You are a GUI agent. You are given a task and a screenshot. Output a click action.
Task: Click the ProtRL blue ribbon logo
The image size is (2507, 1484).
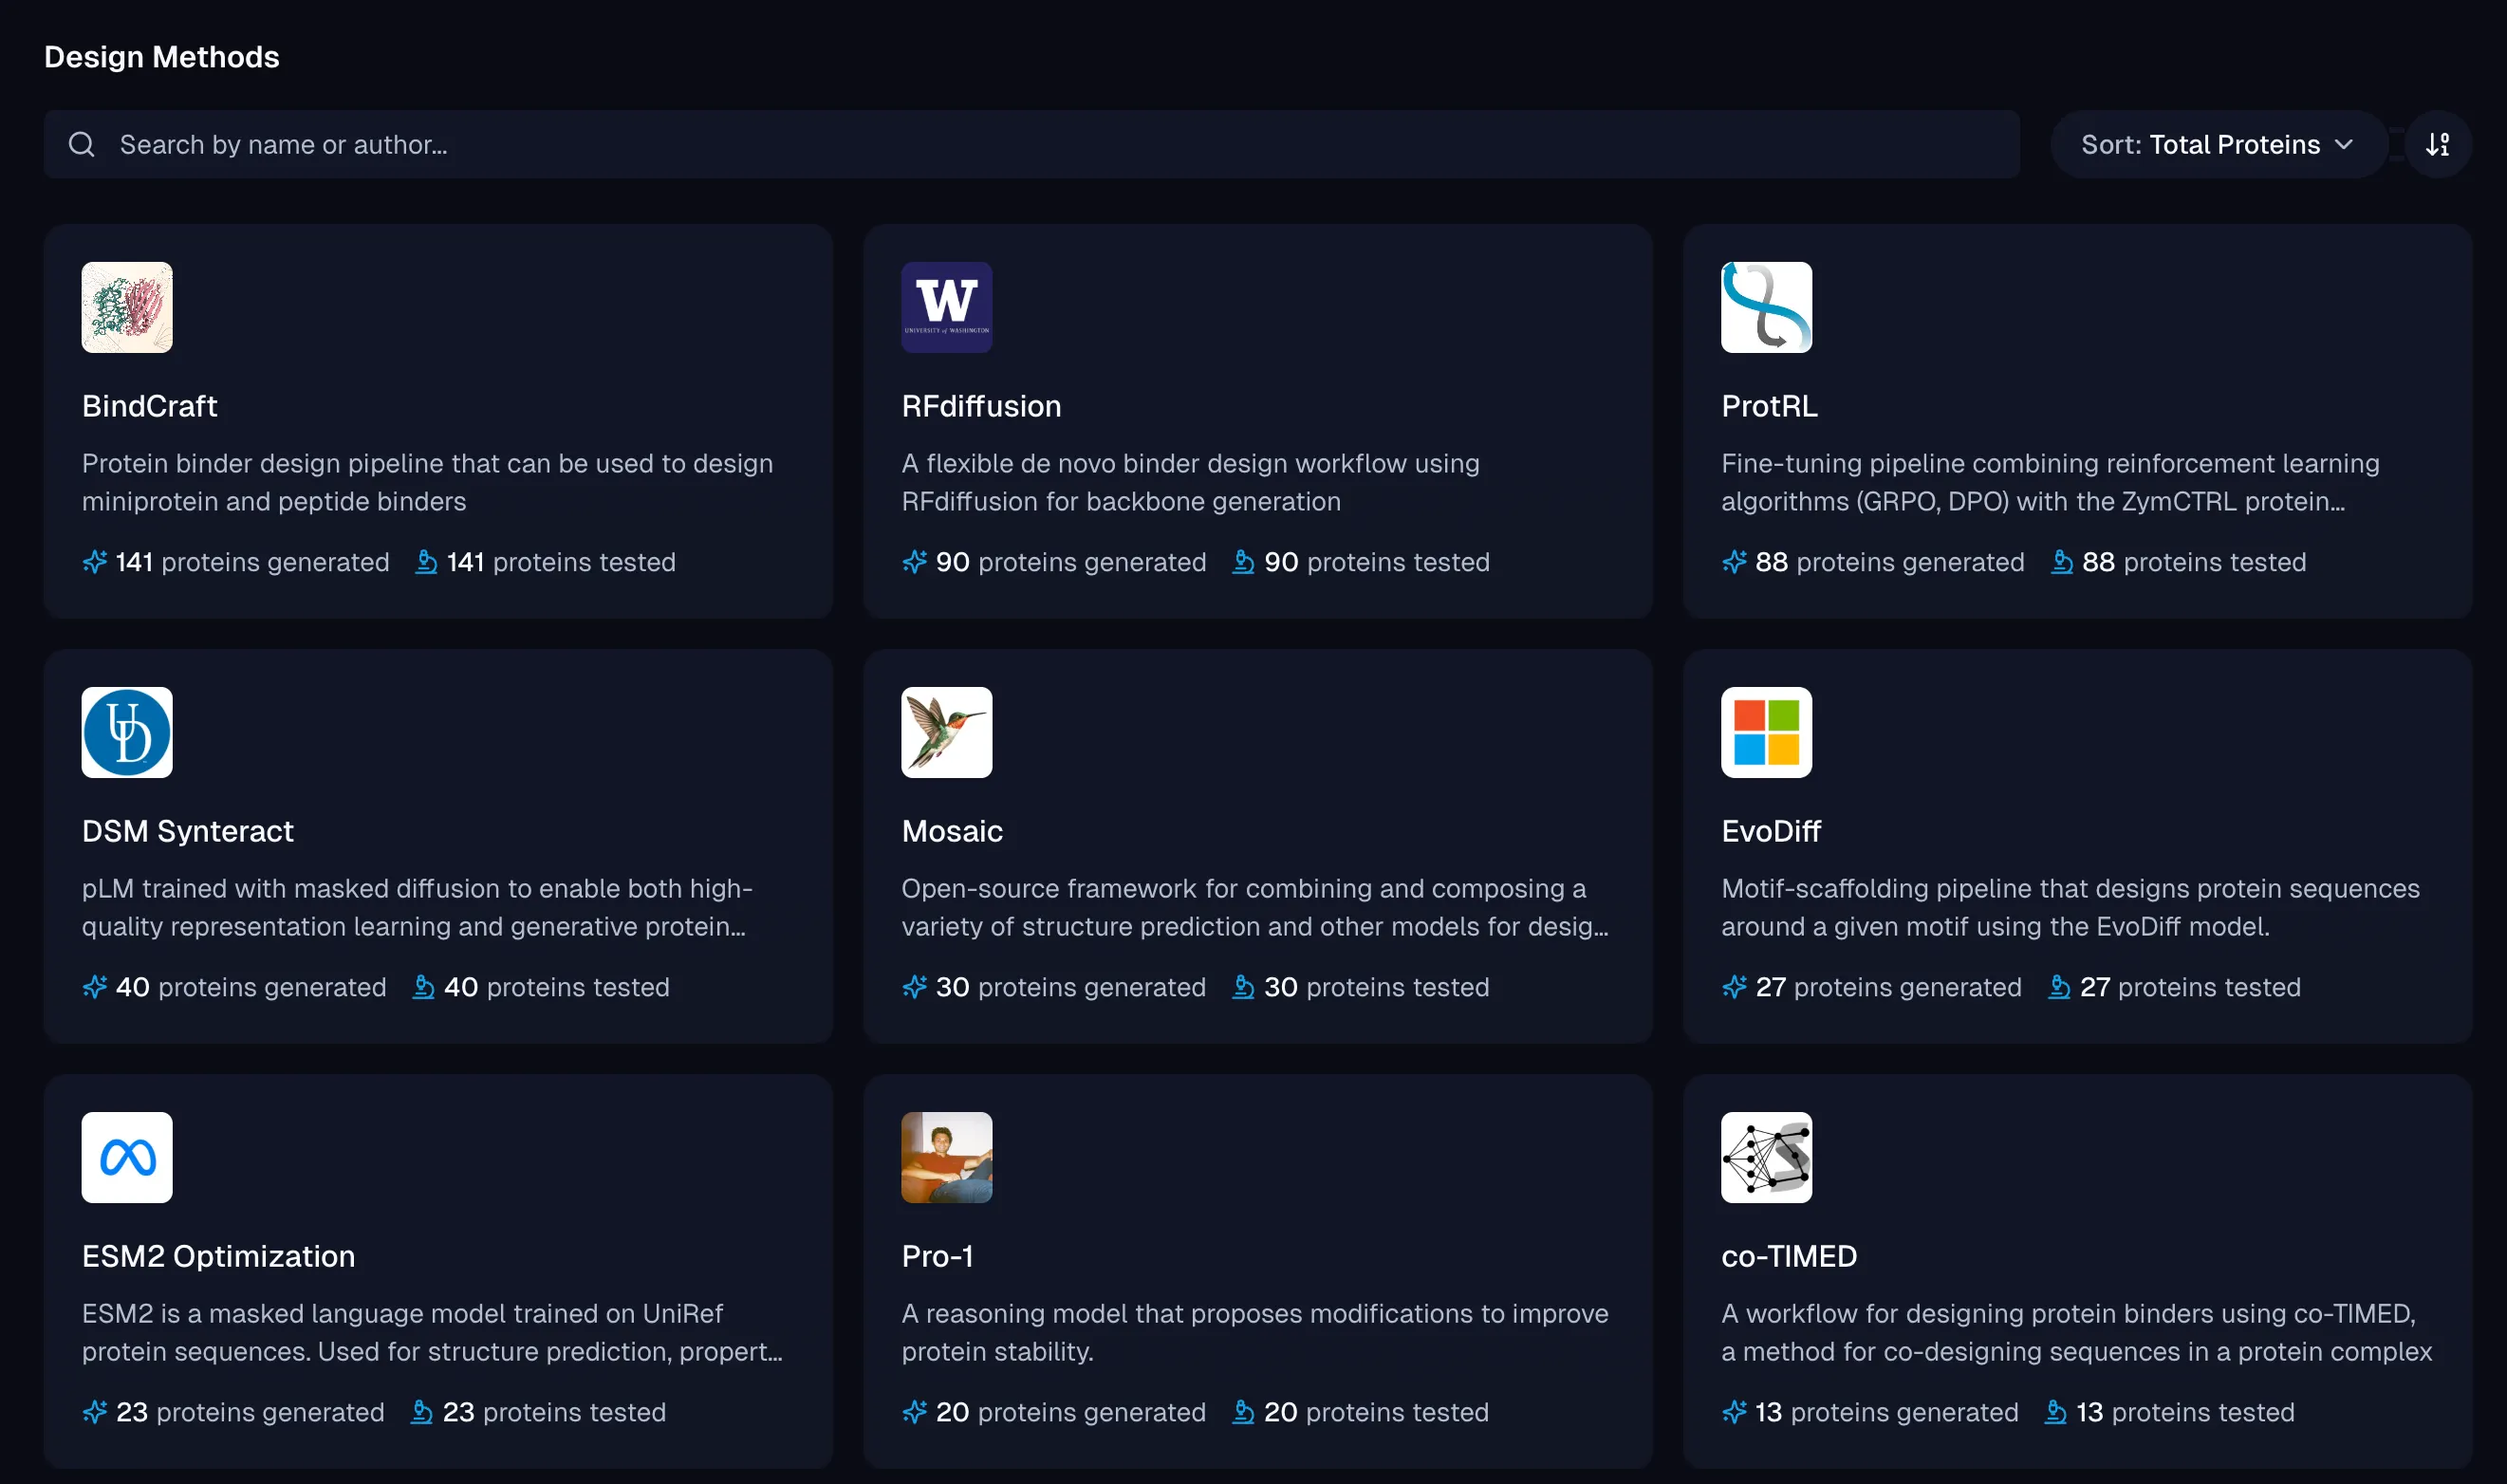(1765, 307)
